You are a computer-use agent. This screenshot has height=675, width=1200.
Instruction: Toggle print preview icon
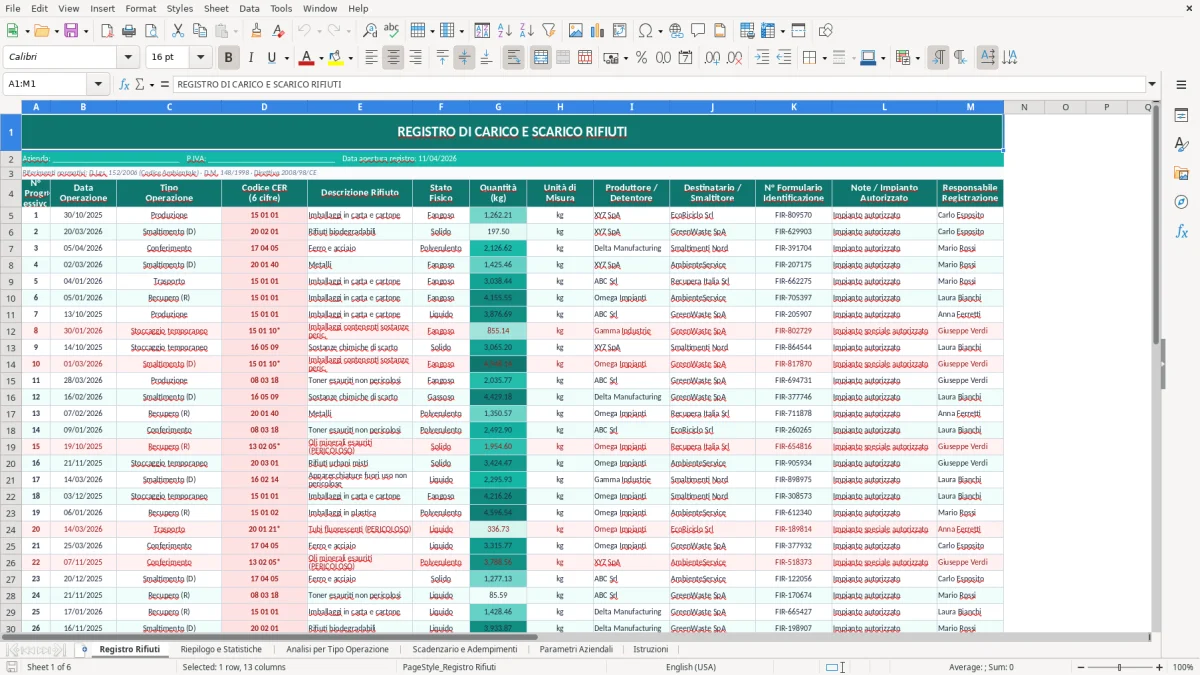tap(150, 31)
